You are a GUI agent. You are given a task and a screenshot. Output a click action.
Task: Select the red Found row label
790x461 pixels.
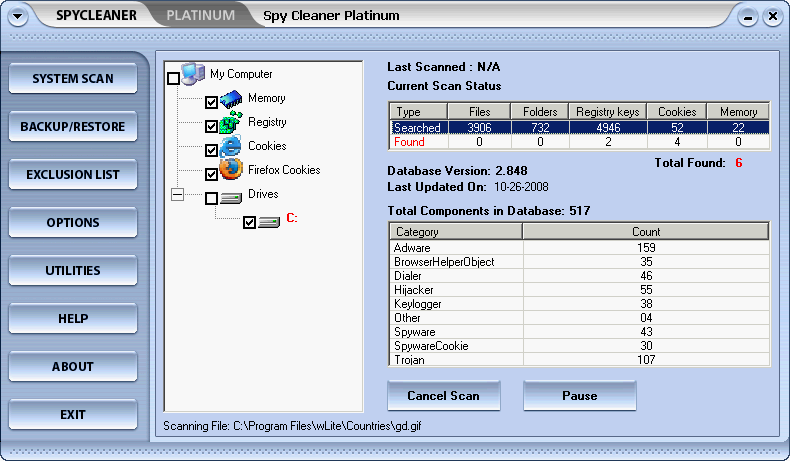pos(409,142)
